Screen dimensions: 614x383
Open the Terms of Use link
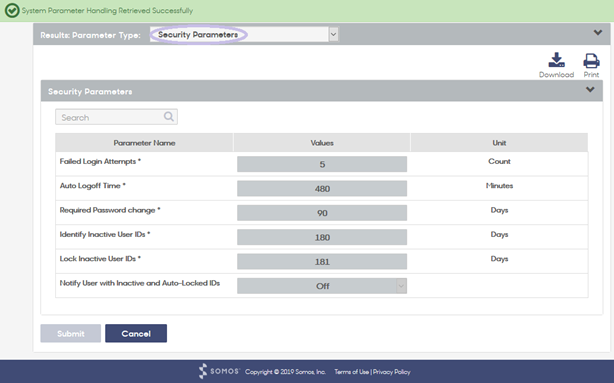tap(352, 372)
